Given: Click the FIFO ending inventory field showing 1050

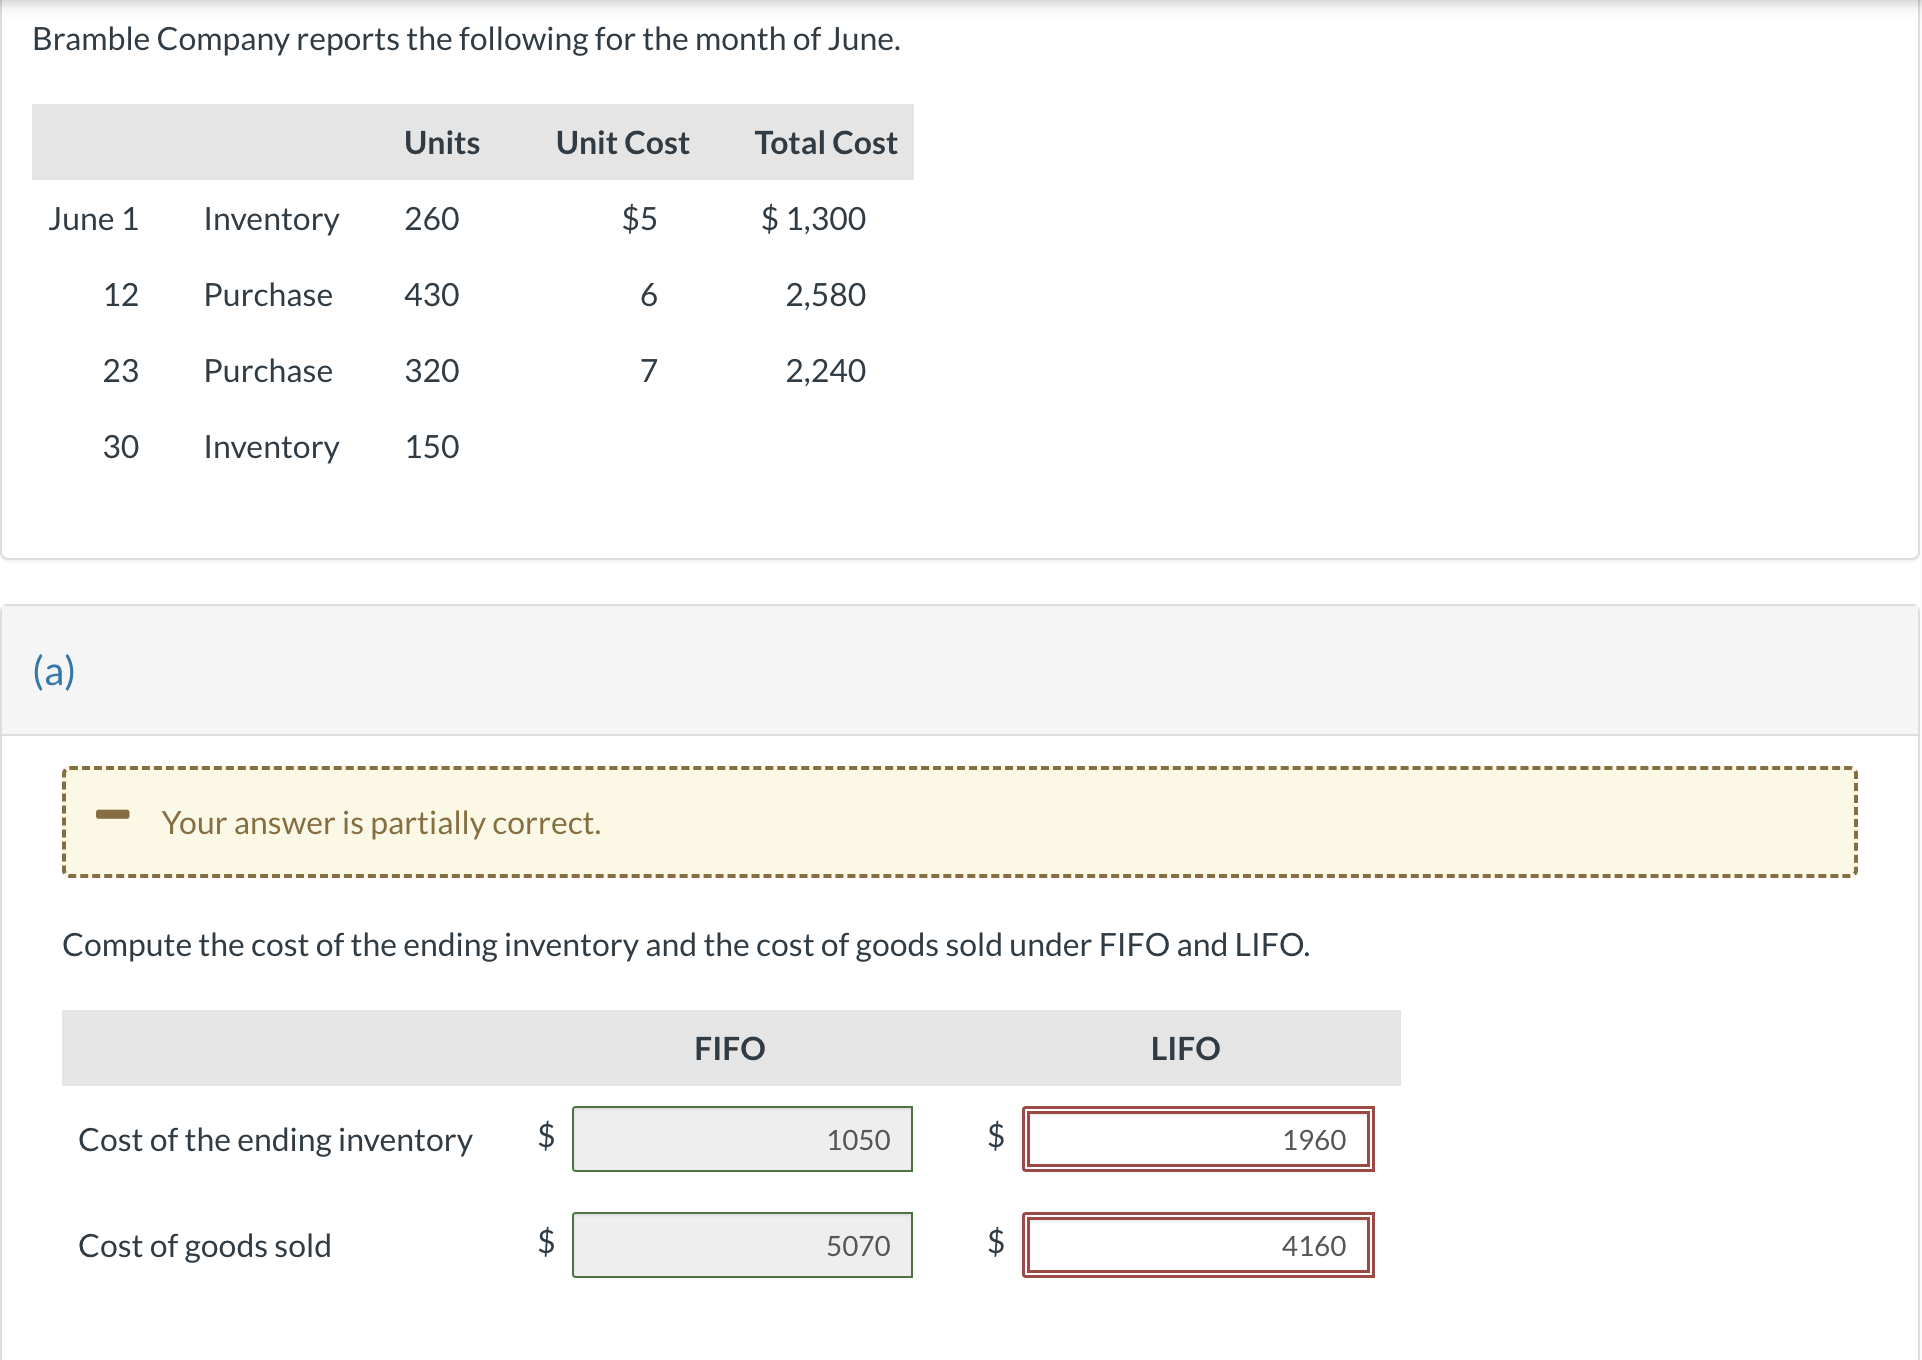Looking at the screenshot, I should [x=742, y=1139].
